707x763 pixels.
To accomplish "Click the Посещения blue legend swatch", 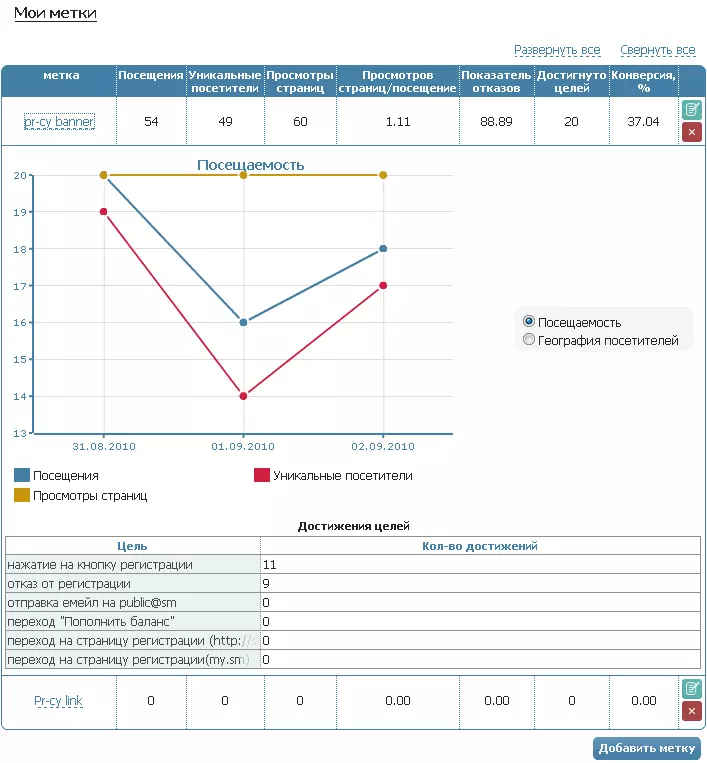I will click(22, 475).
